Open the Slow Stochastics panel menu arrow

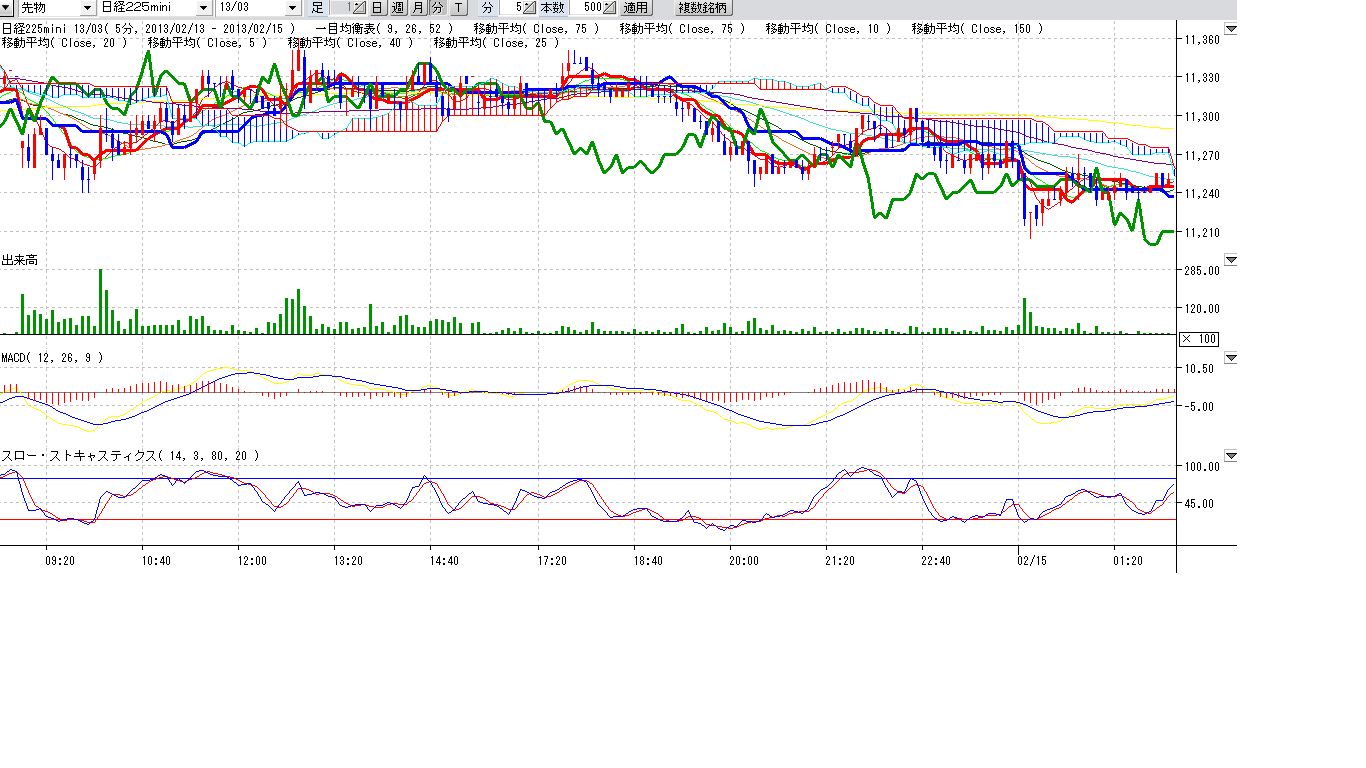coord(1231,455)
